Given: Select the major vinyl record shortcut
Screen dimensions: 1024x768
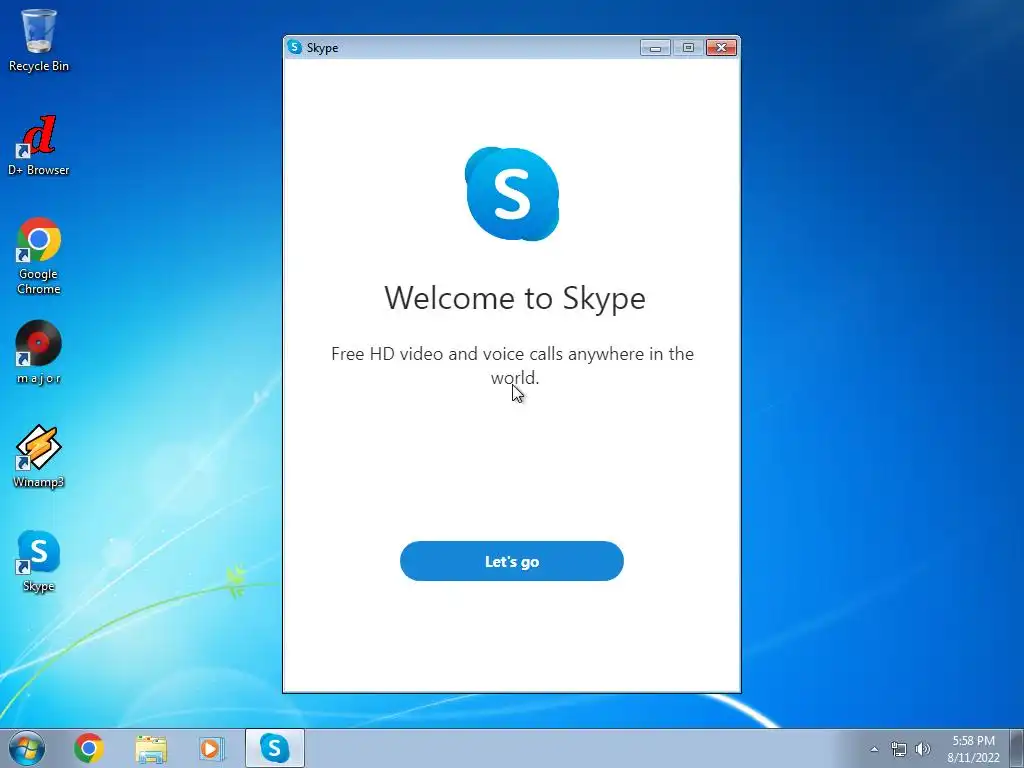Looking at the screenshot, I should (x=39, y=353).
